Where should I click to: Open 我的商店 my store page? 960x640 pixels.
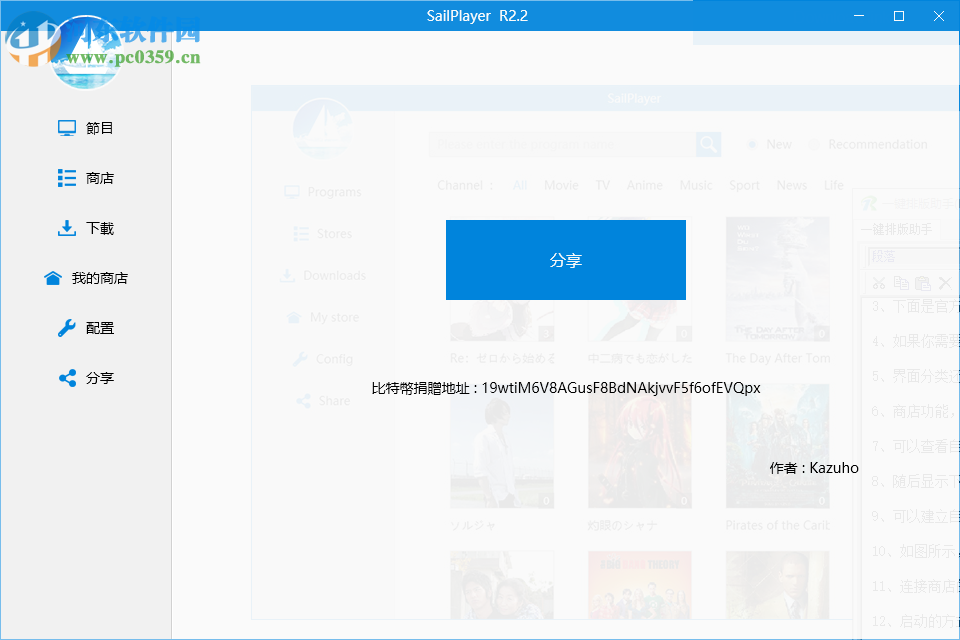pyautogui.click(x=53, y=278)
